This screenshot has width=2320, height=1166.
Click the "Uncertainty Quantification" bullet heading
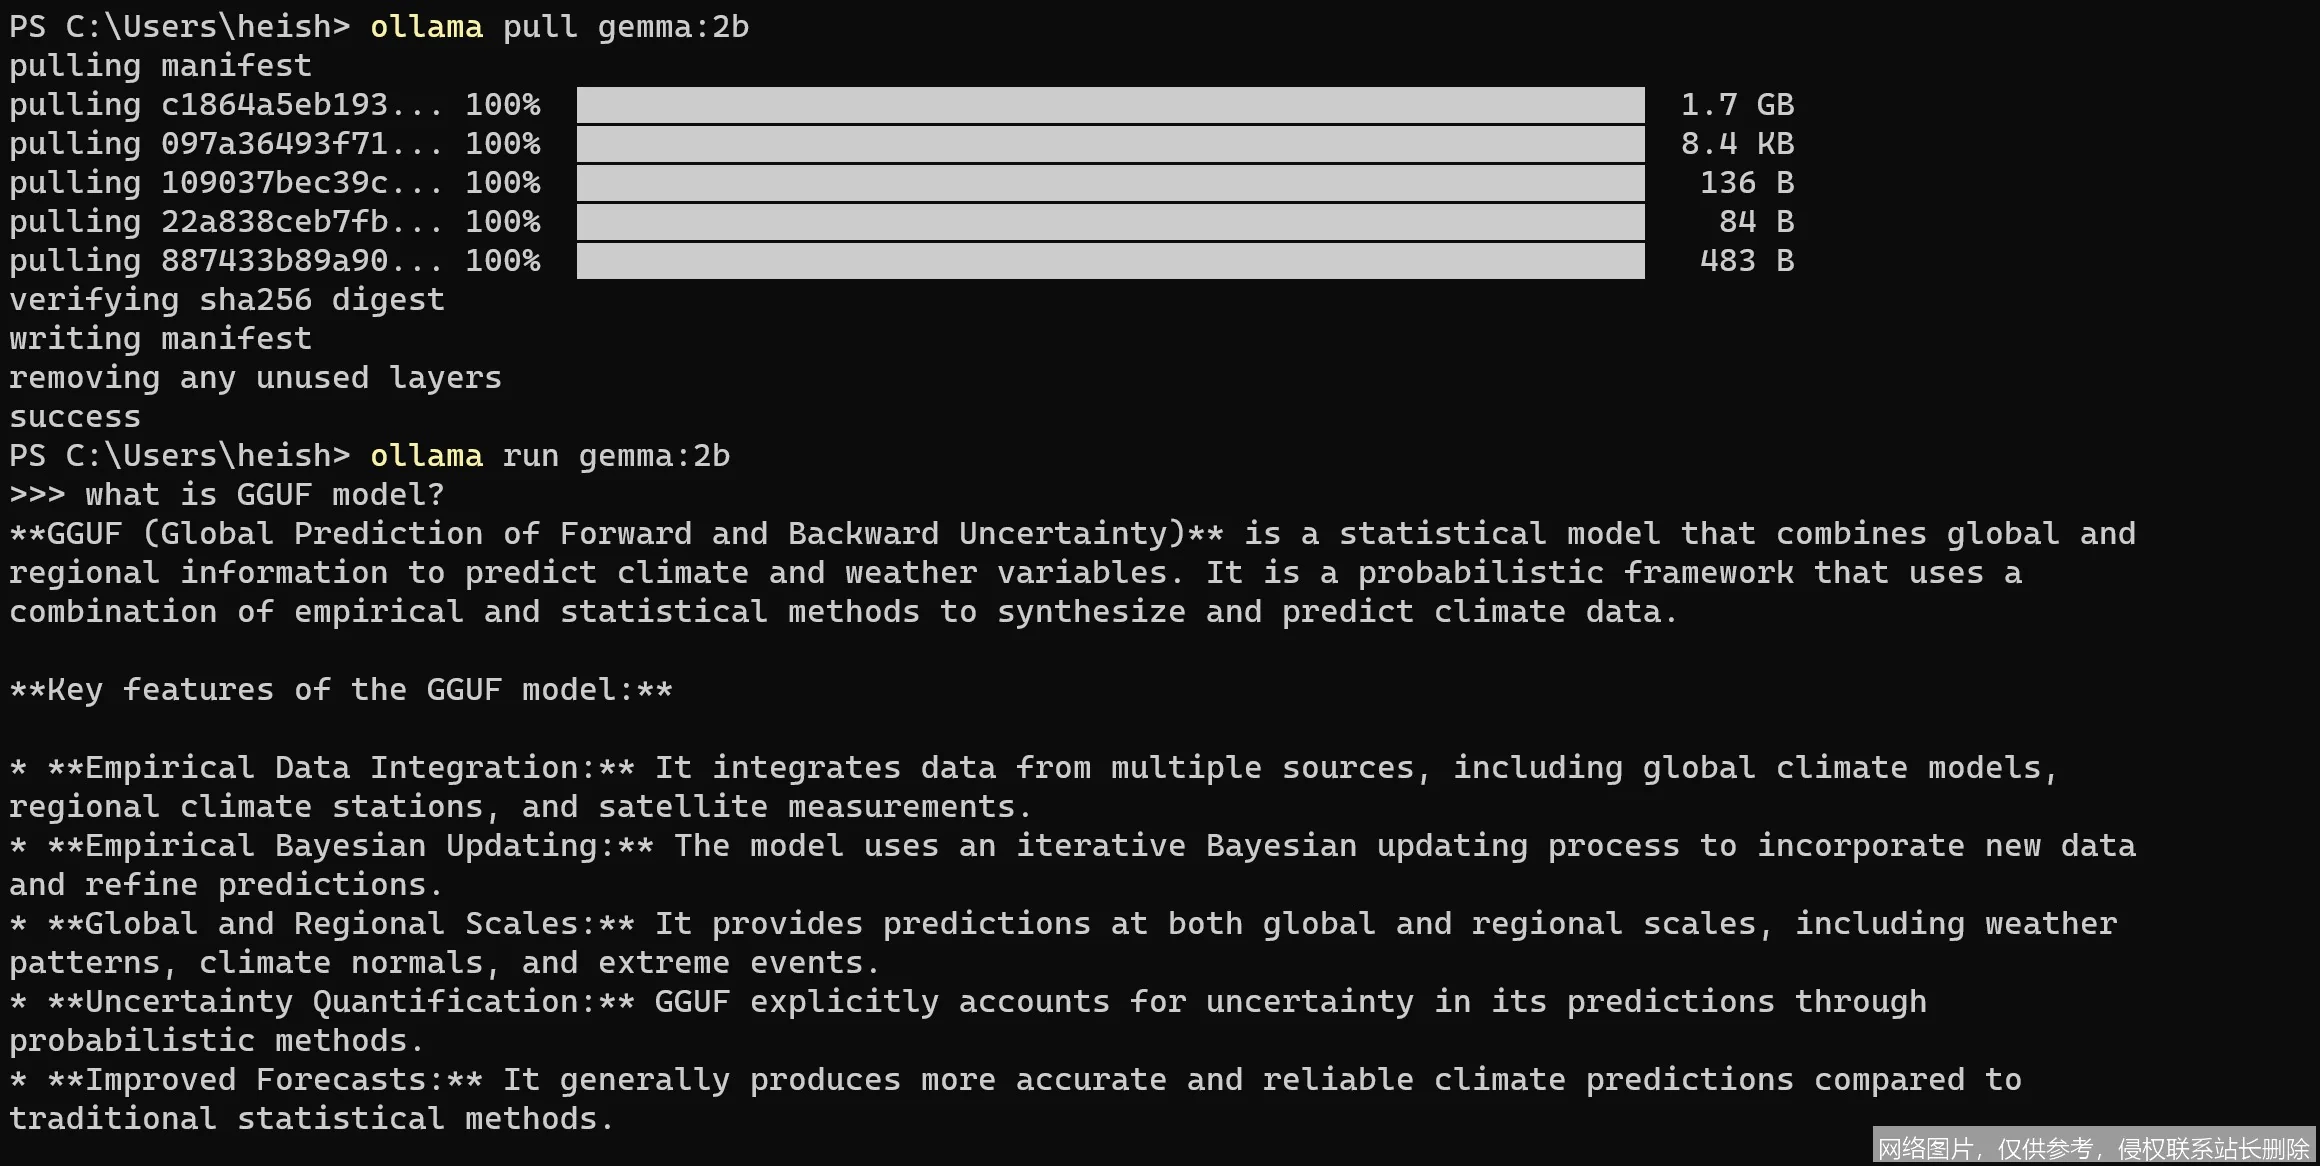[x=341, y=1002]
